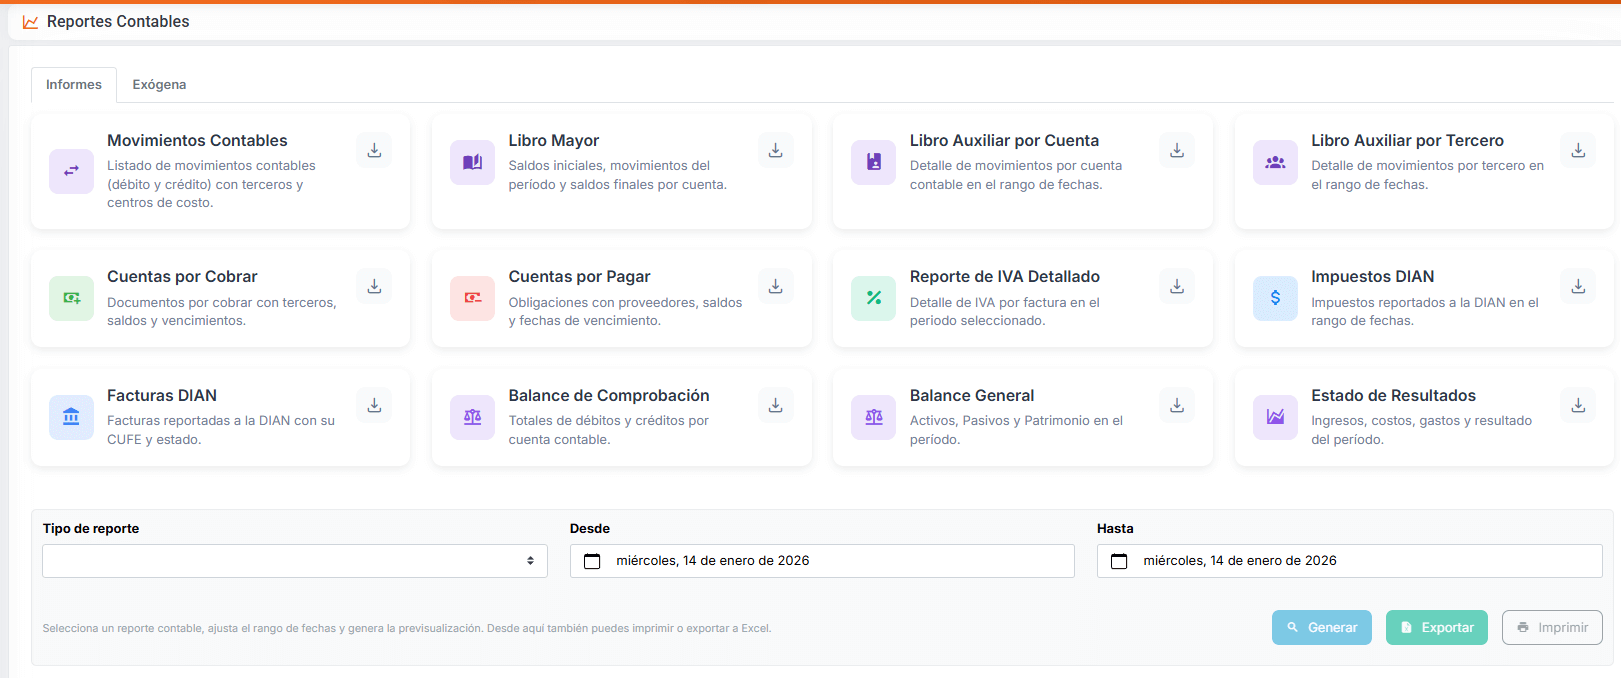Switch to the Exógena tab
This screenshot has height=678, width=1621.
click(x=159, y=85)
